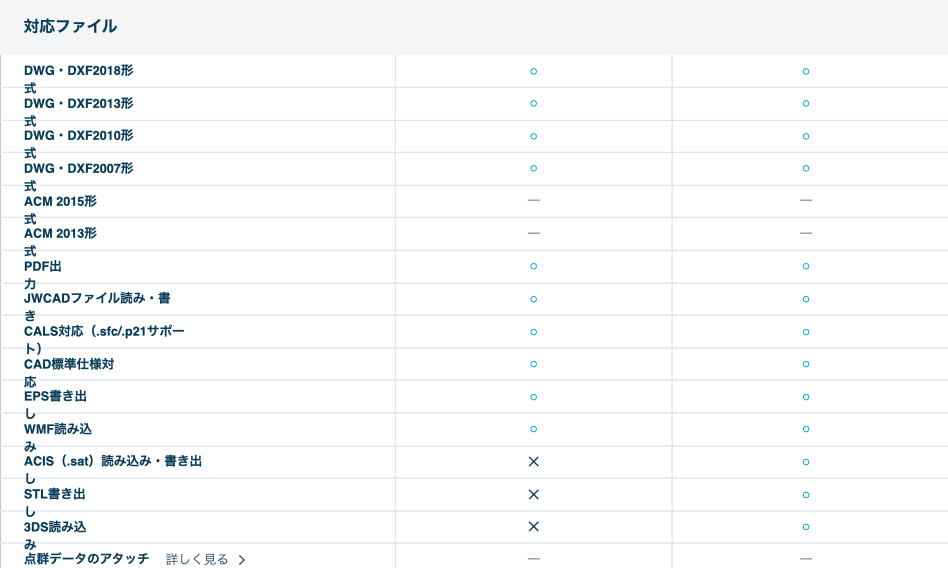Screen dimensions: 948x568
Task: Click the chevron arrow beside 詳しく見る
Action: point(242,560)
